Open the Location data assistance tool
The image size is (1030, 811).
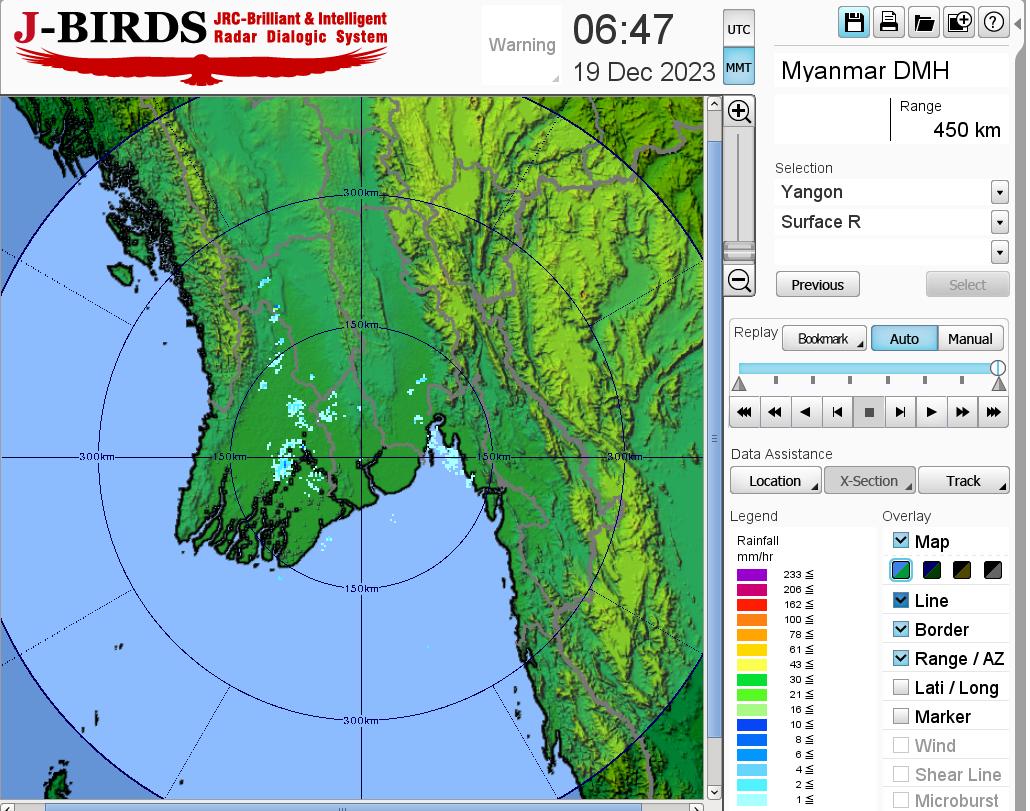775,481
